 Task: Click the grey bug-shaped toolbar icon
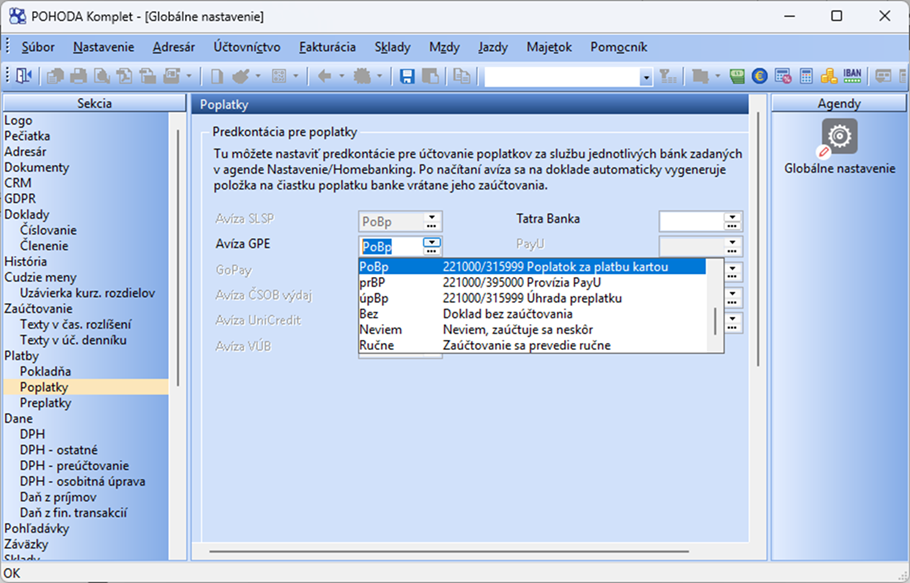point(362,76)
